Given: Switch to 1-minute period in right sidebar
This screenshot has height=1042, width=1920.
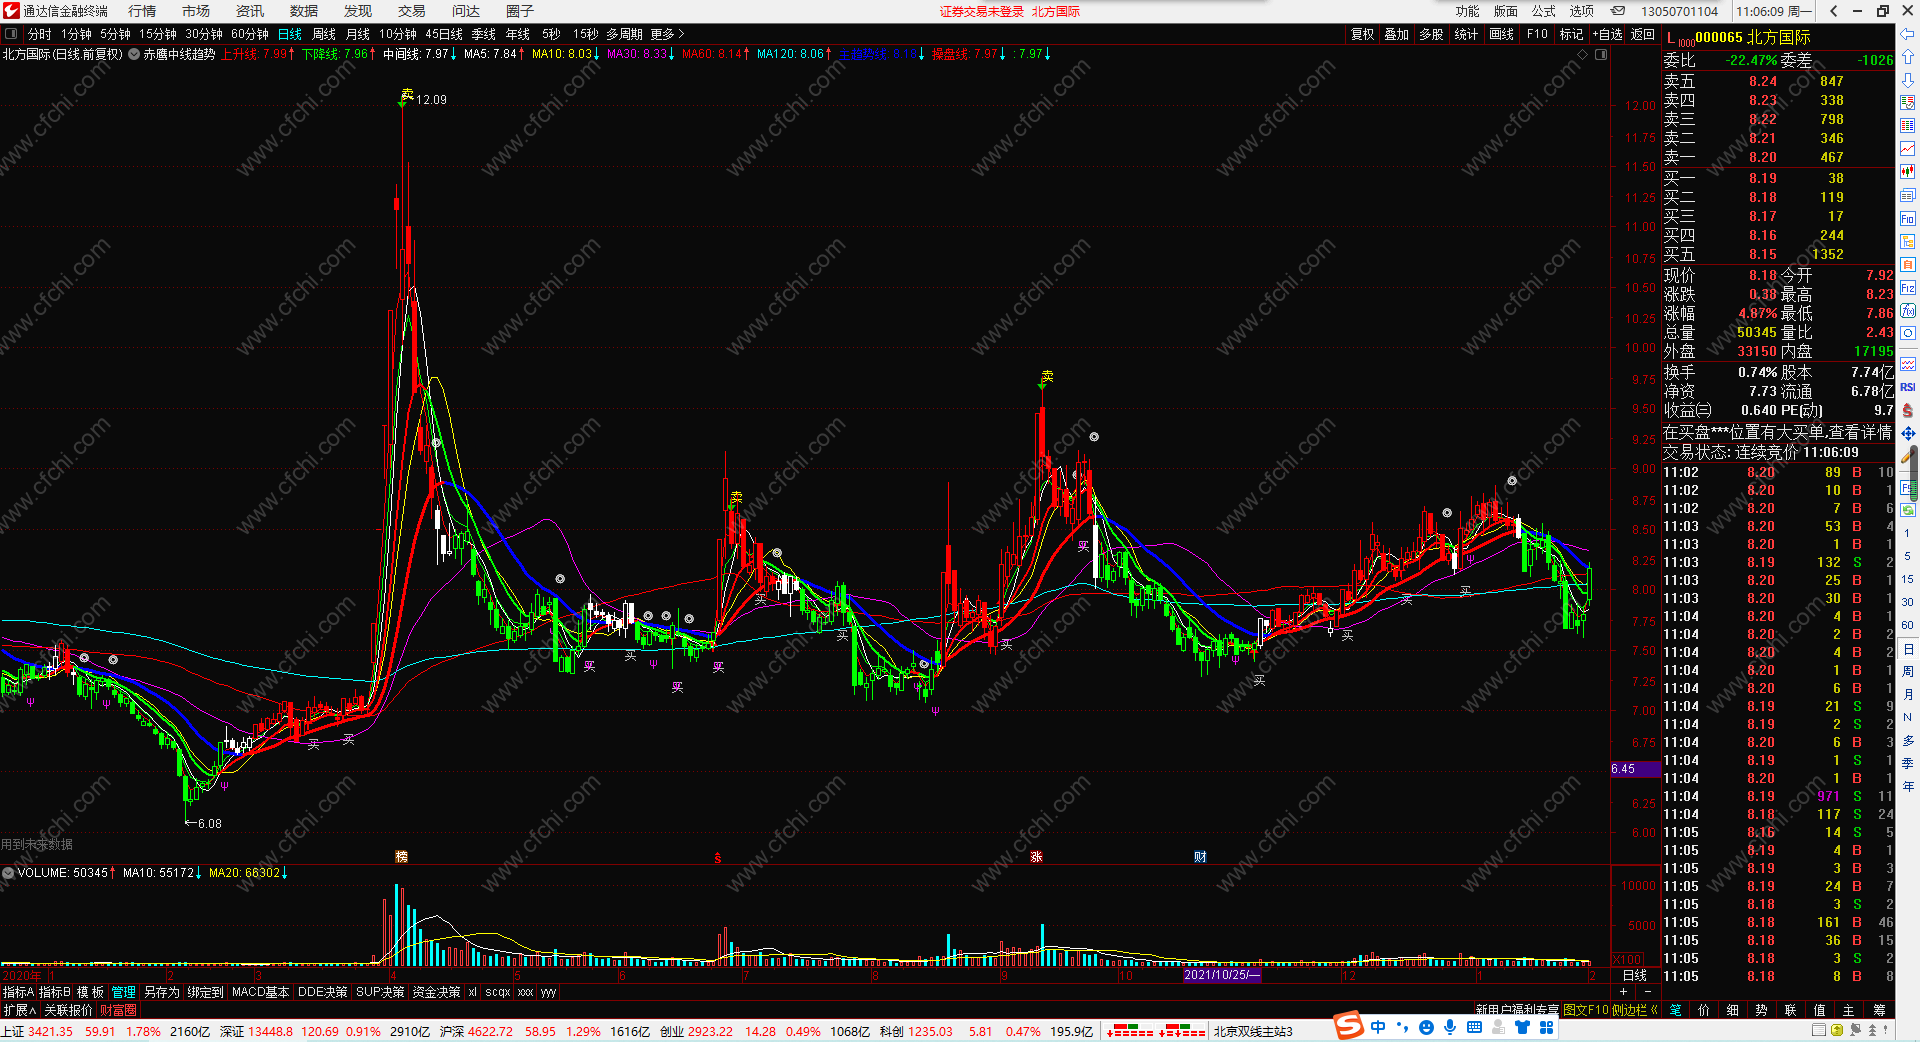Looking at the screenshot, I should click(1908, 533).
